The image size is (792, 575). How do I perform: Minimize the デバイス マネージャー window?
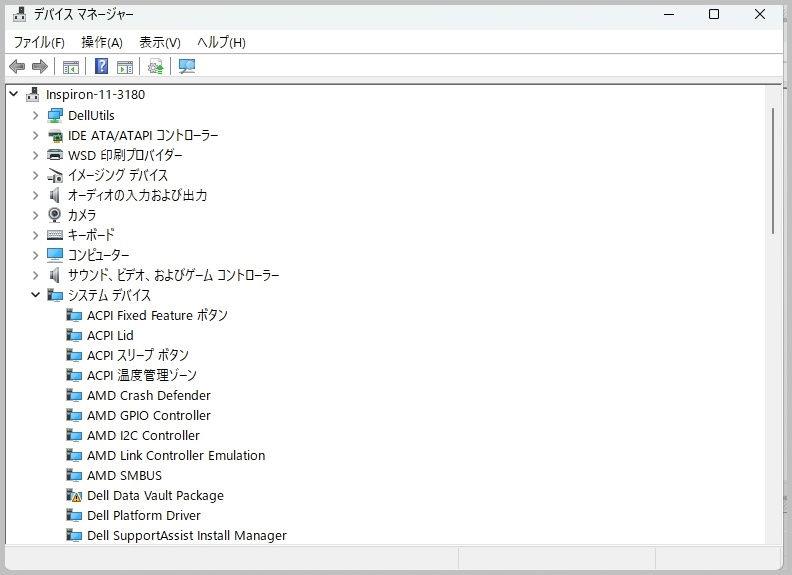(x=669, y=14)
